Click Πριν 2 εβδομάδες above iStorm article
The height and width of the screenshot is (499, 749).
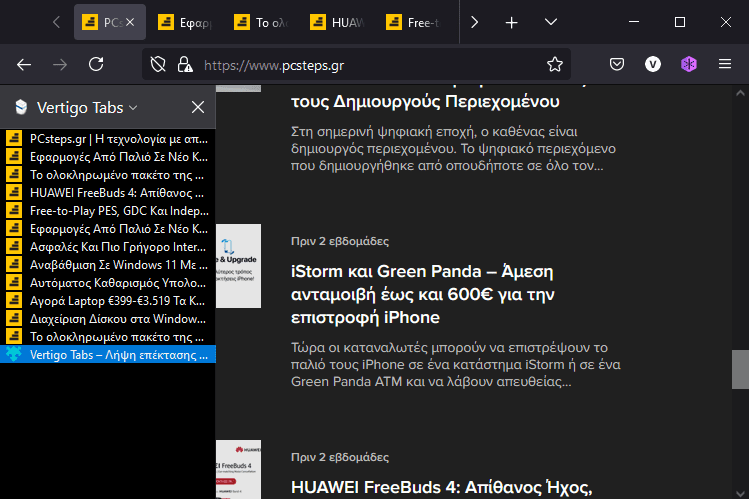pos(340,241)
